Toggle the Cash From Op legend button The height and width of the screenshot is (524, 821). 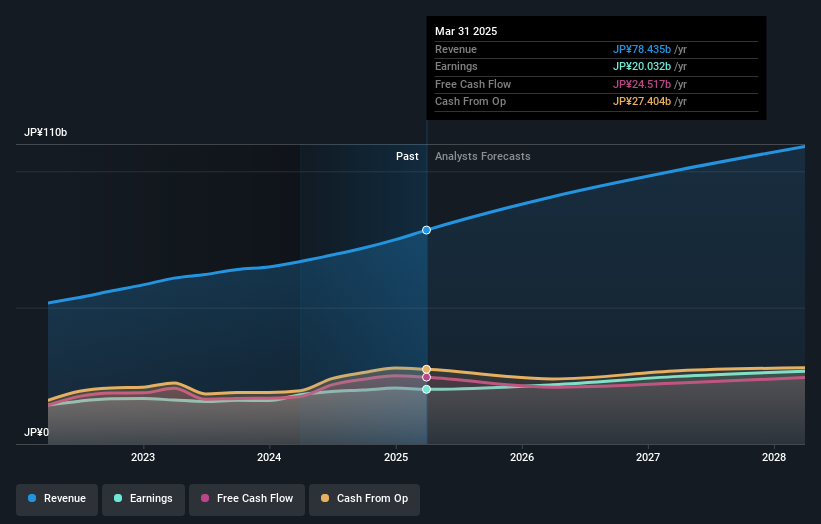point(364,499)
